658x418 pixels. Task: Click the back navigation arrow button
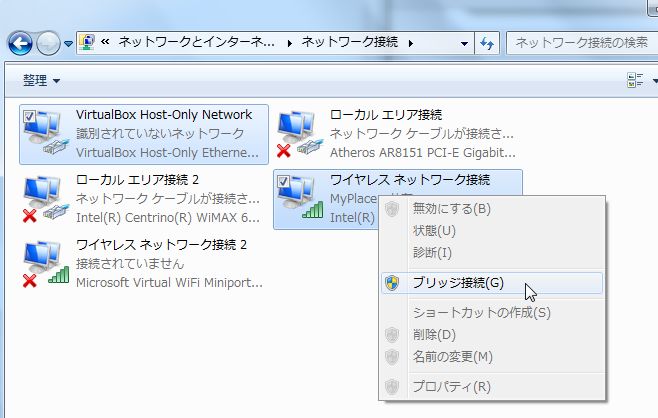[20, 43]
